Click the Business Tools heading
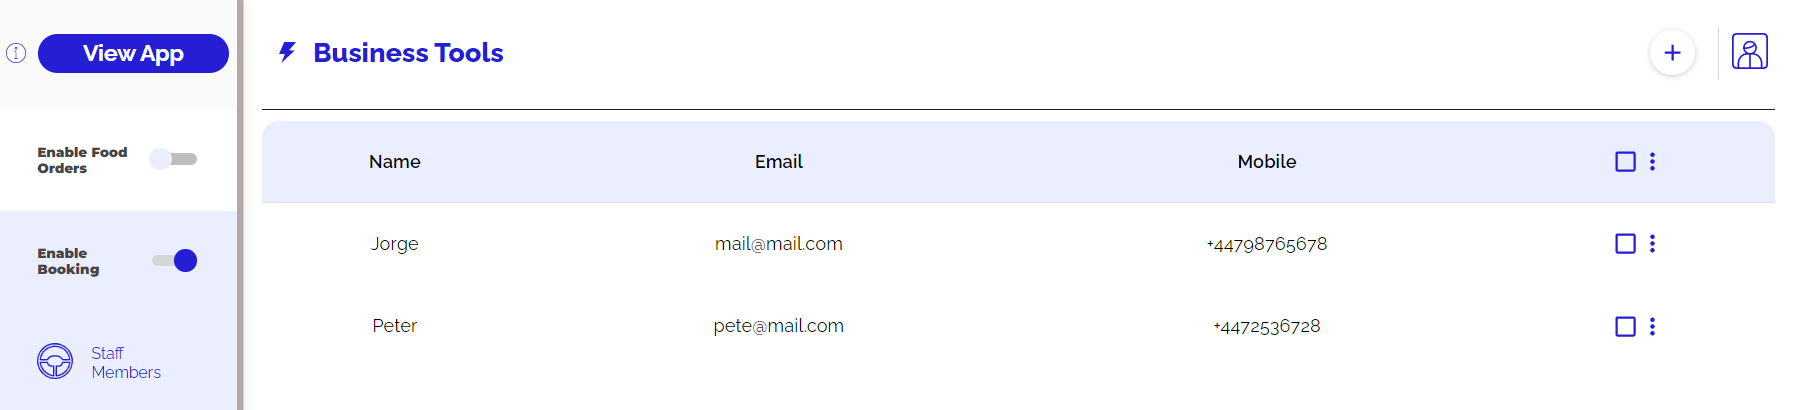1793x410 pixels. (x=408, y=52)
